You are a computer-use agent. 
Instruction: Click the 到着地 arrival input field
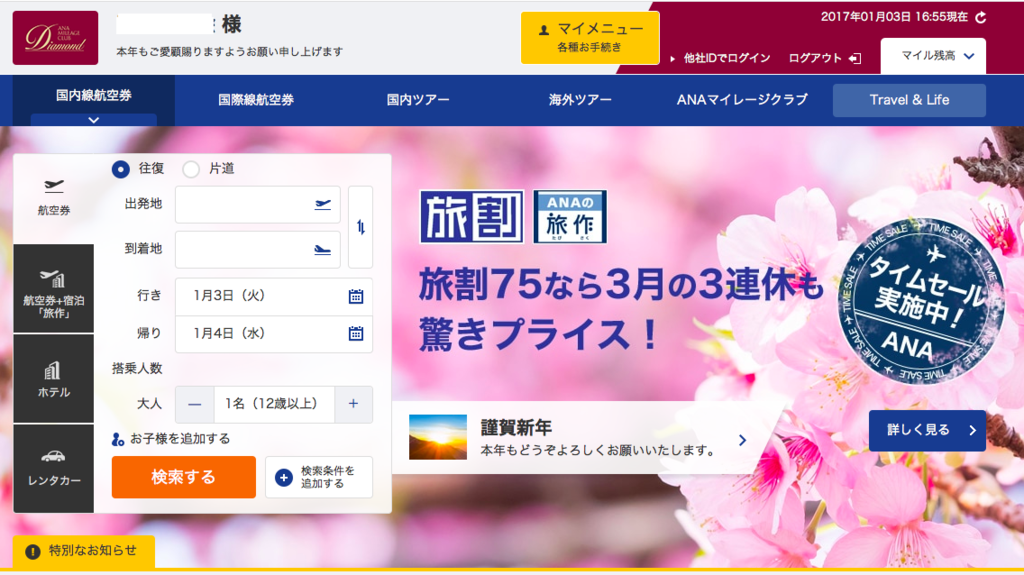click(257, 249)
